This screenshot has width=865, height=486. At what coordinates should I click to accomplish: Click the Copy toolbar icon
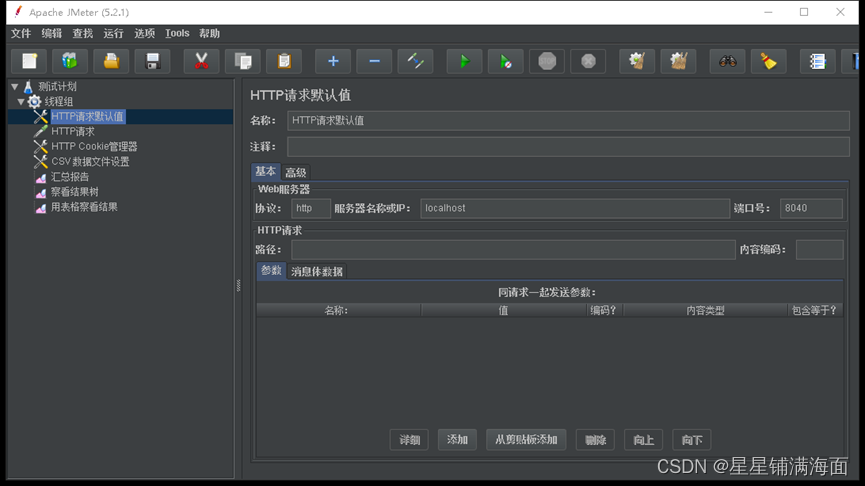[243, 61]
